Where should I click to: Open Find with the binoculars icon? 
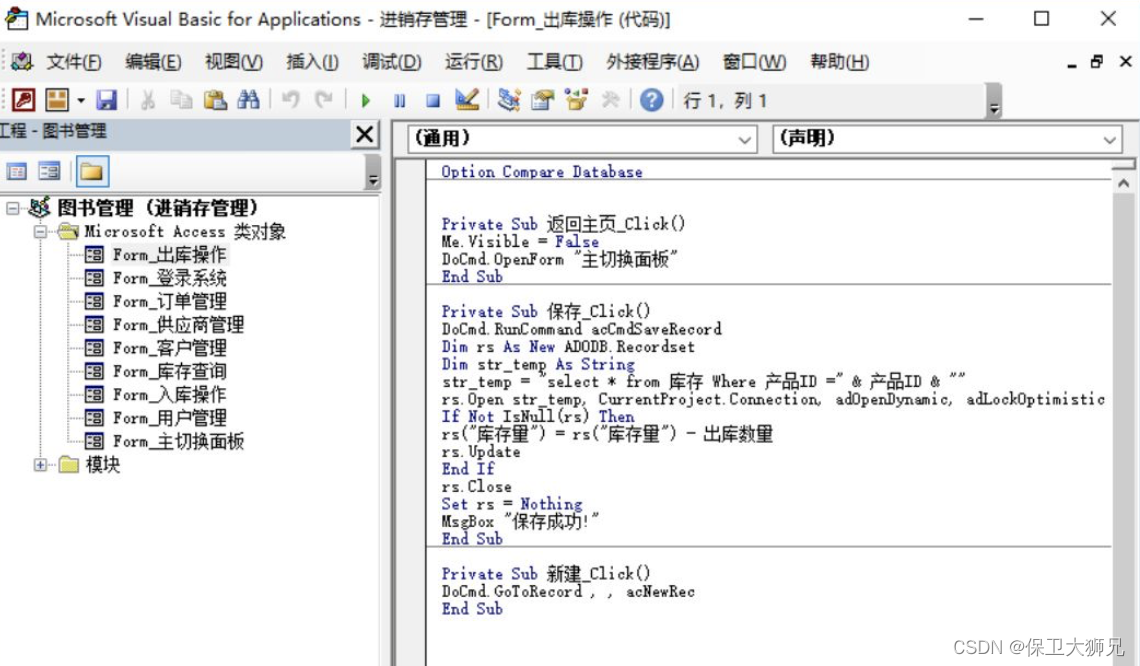[x=248, y=100]
